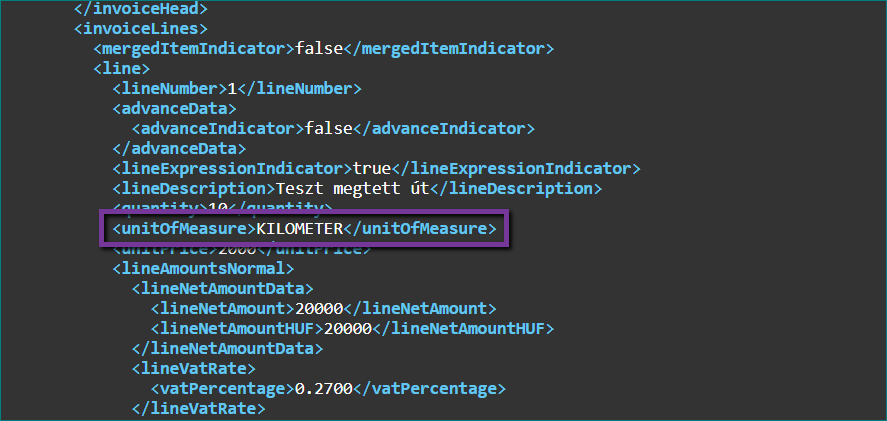Click the lineNumber value 1
Screen dimensions: 887x421
coord(232,89)
